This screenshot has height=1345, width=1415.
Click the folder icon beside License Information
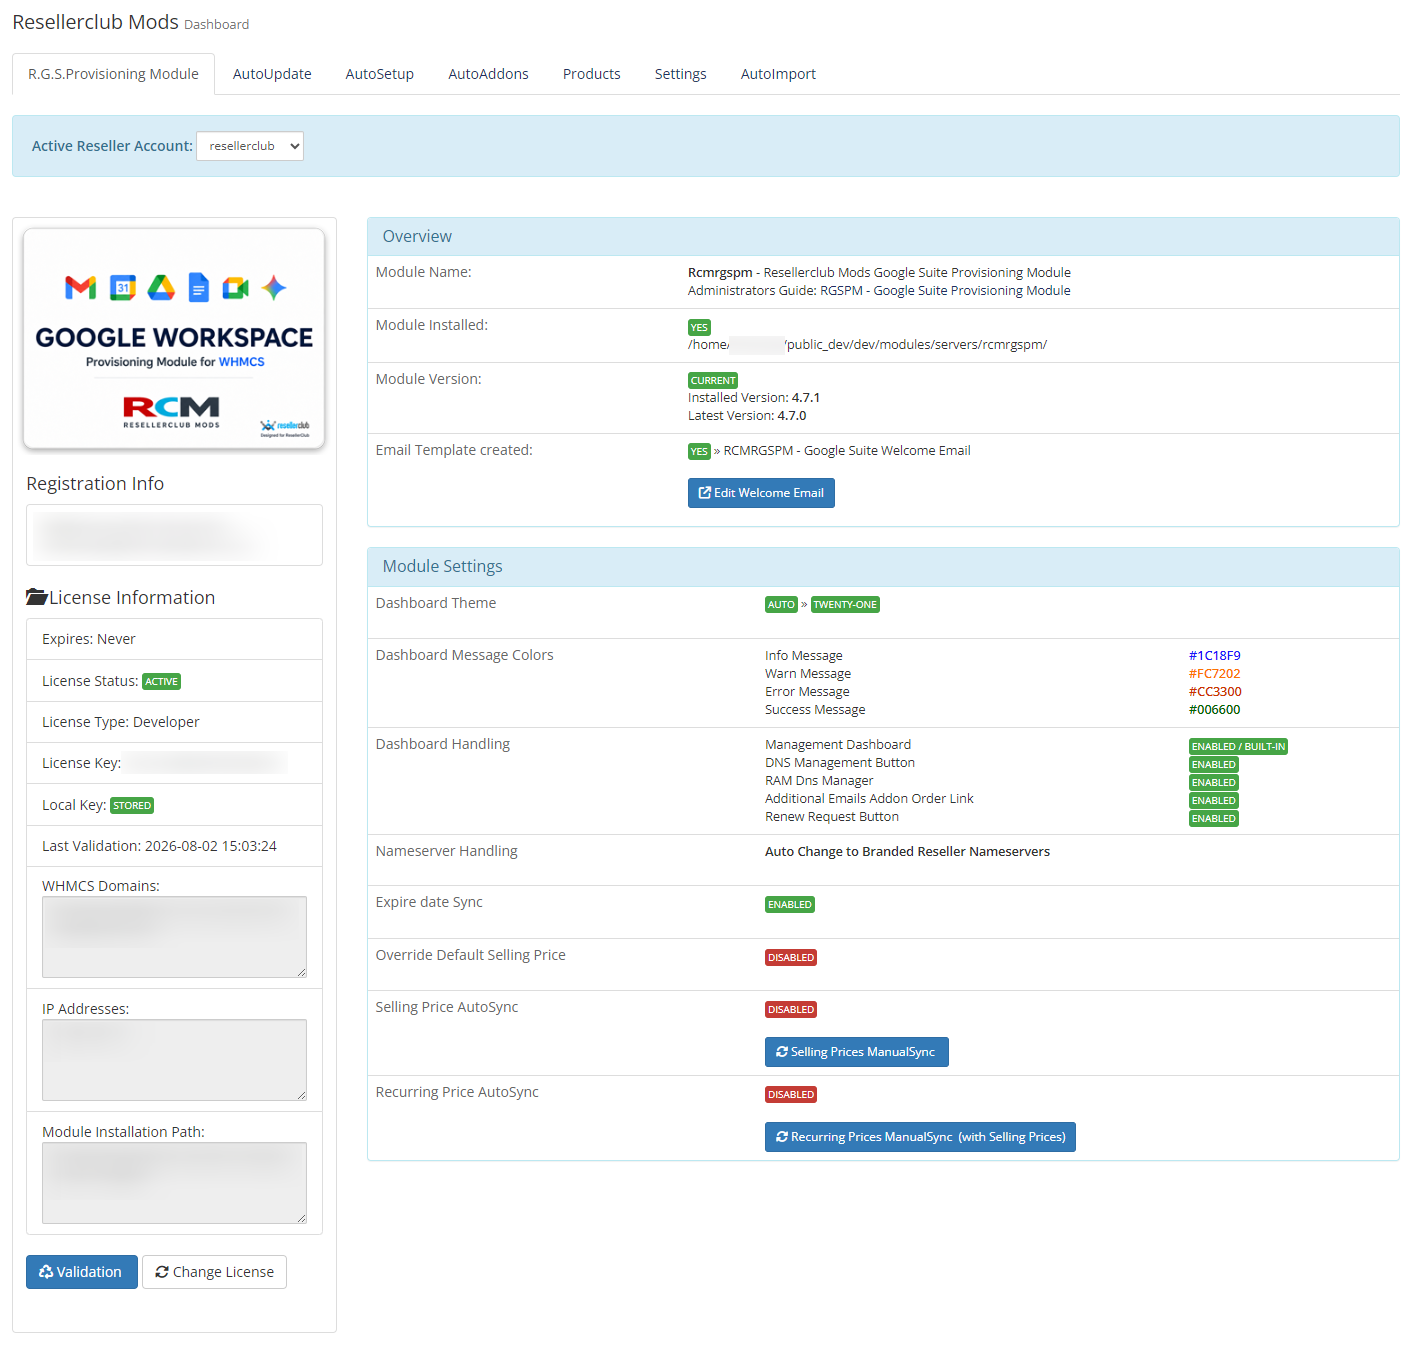[37, 597]
